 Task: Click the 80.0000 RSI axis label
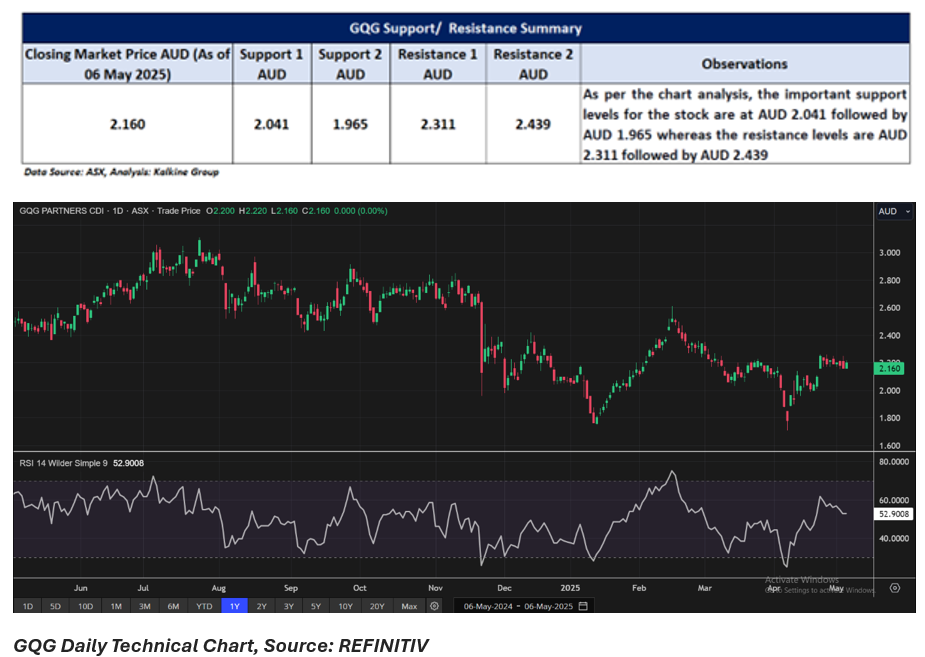[x=894, y=462]
